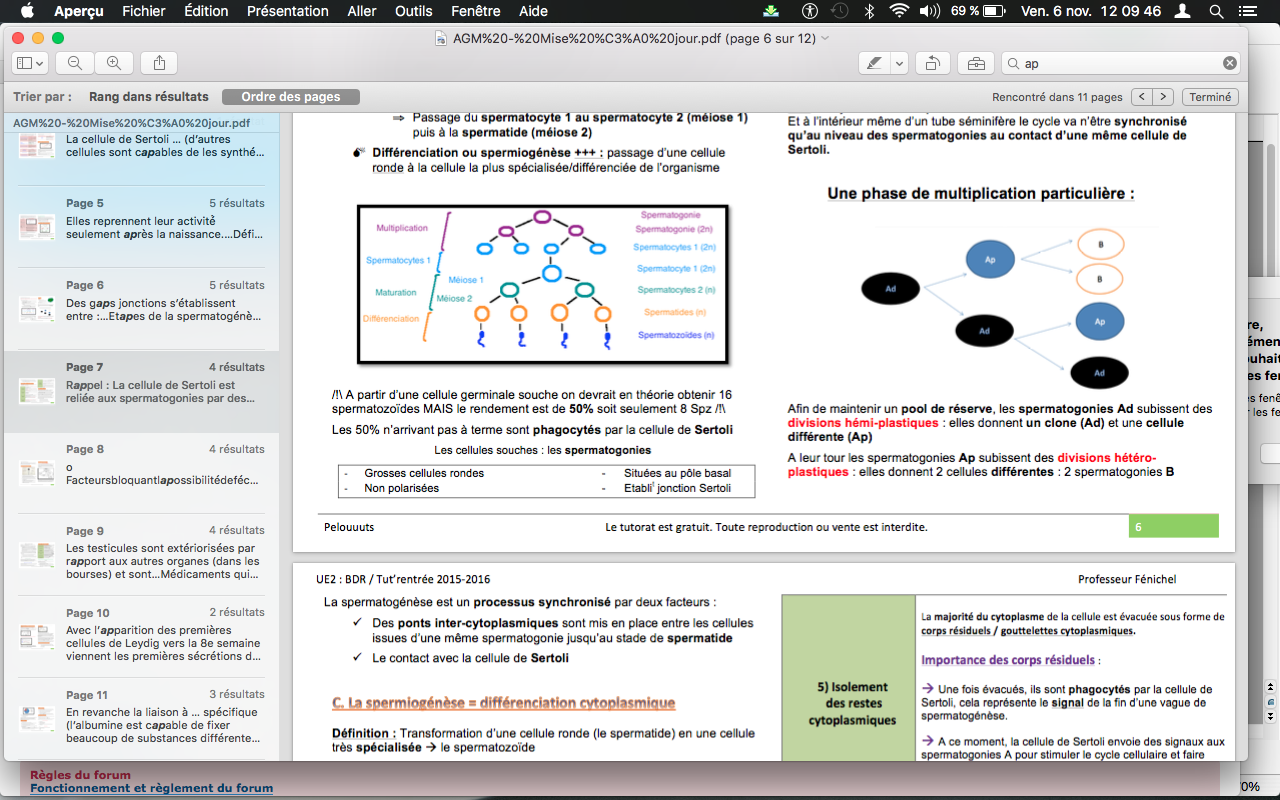Sort by Rang dans résultats

pyautogui.click(x=148, y=97)
